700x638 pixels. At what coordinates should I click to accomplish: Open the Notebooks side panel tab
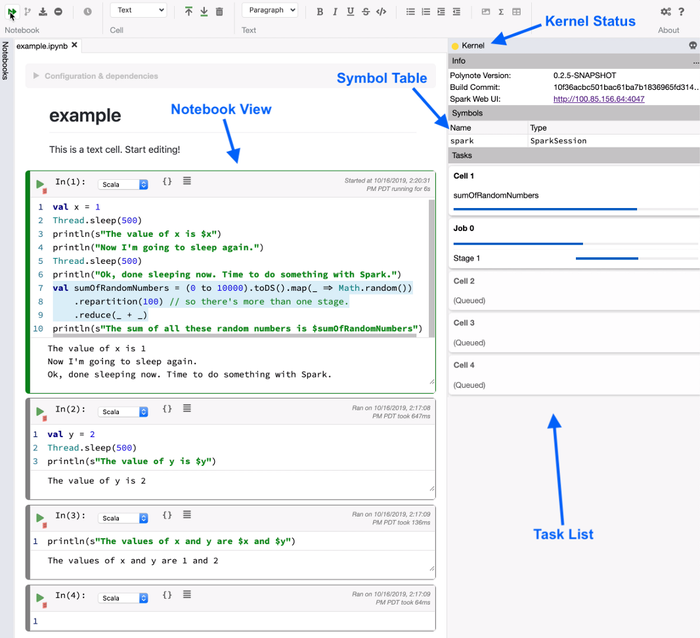pyautogui.click(x=6, y=60)
